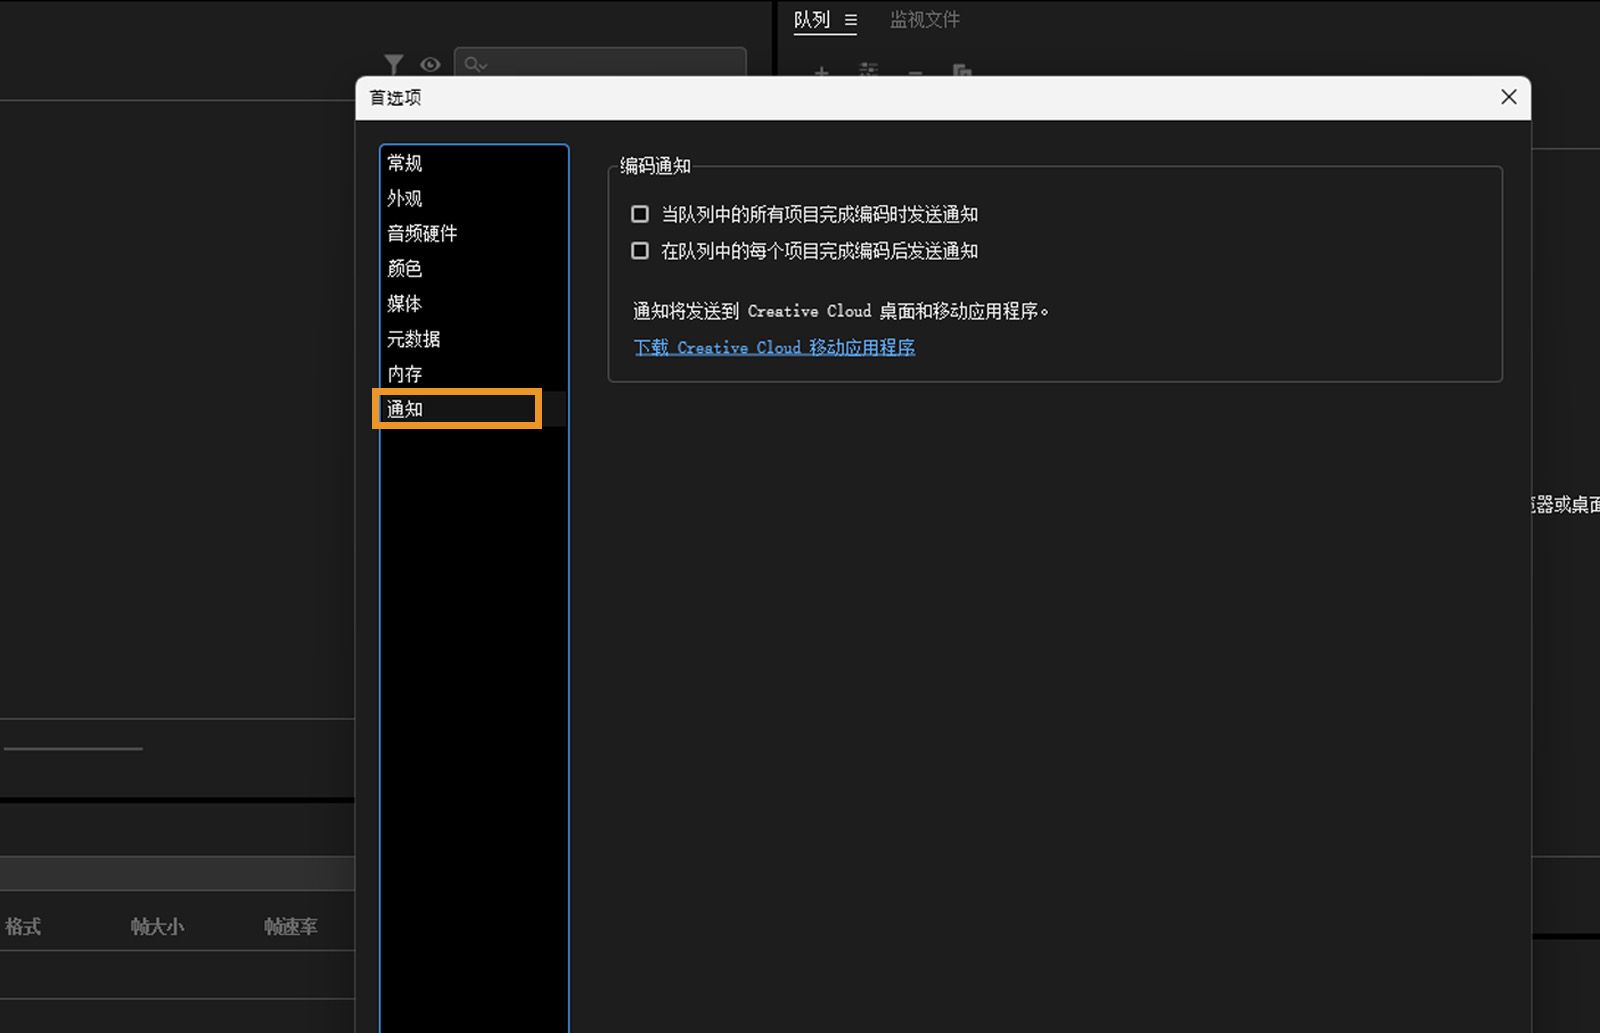Enable notification when all queue items finish encoding

click(x=639, y=213)
